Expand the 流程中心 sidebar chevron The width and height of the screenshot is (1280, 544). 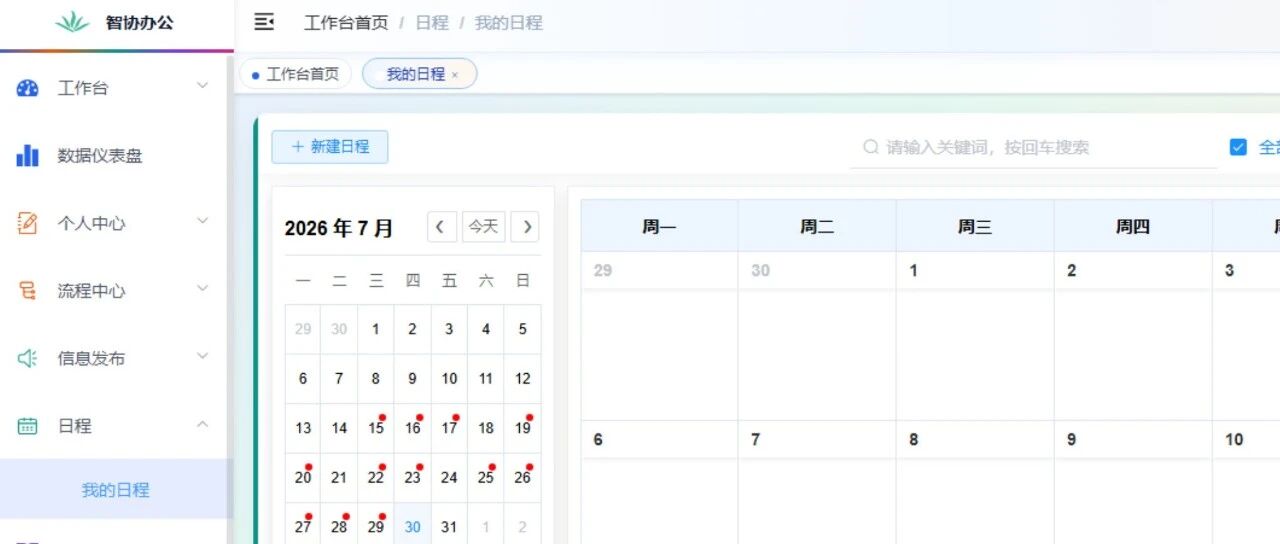pyautogui.click(x=202, y=289)
